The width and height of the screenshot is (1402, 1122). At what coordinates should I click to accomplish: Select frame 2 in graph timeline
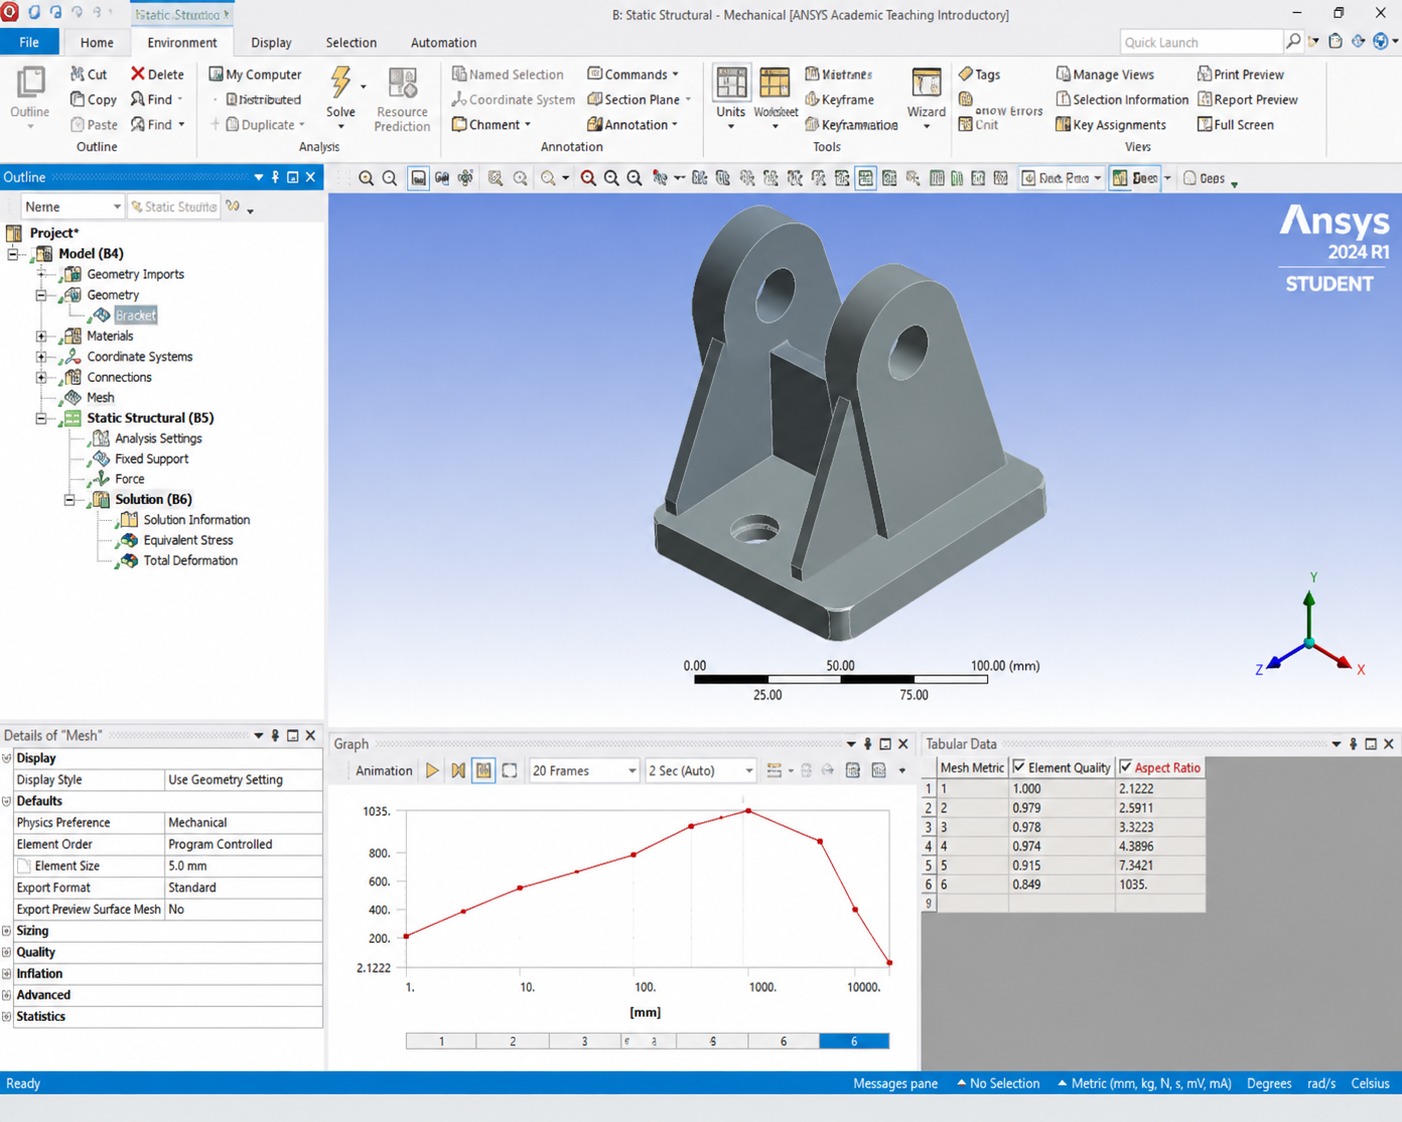(513, 1041)
